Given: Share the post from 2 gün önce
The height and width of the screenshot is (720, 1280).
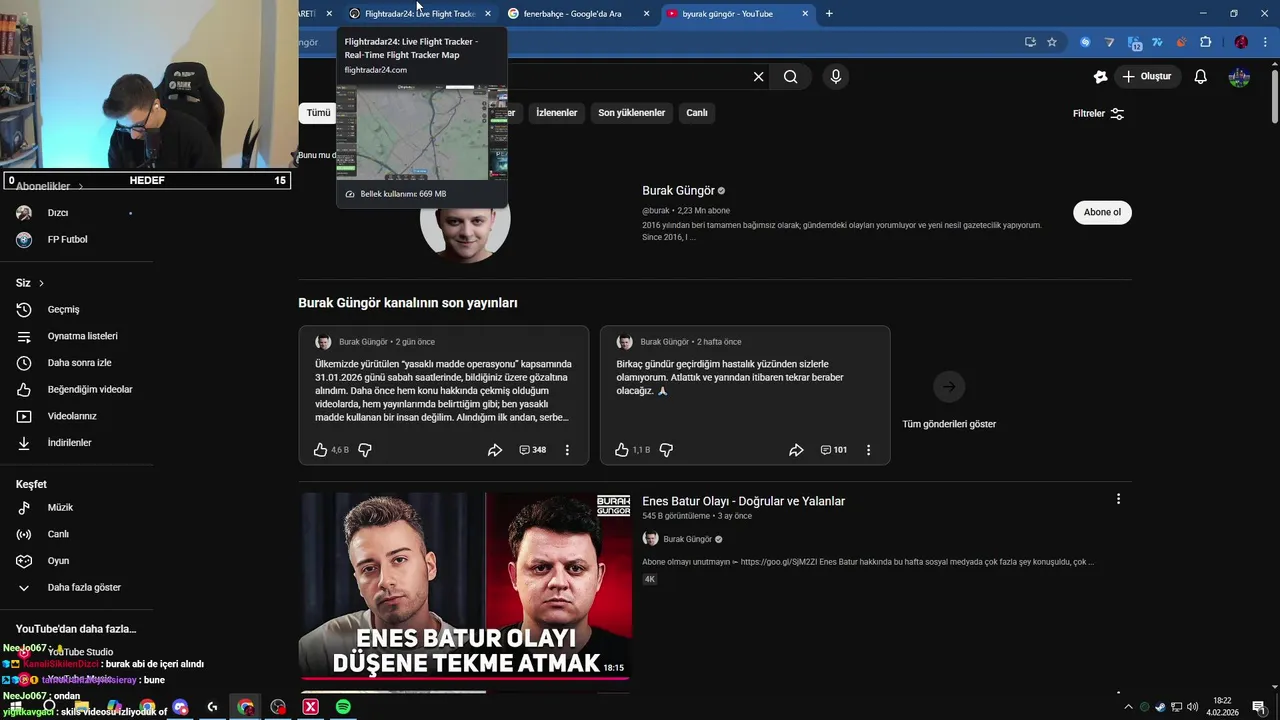Looking at the screenshot, I should point(494,450).
